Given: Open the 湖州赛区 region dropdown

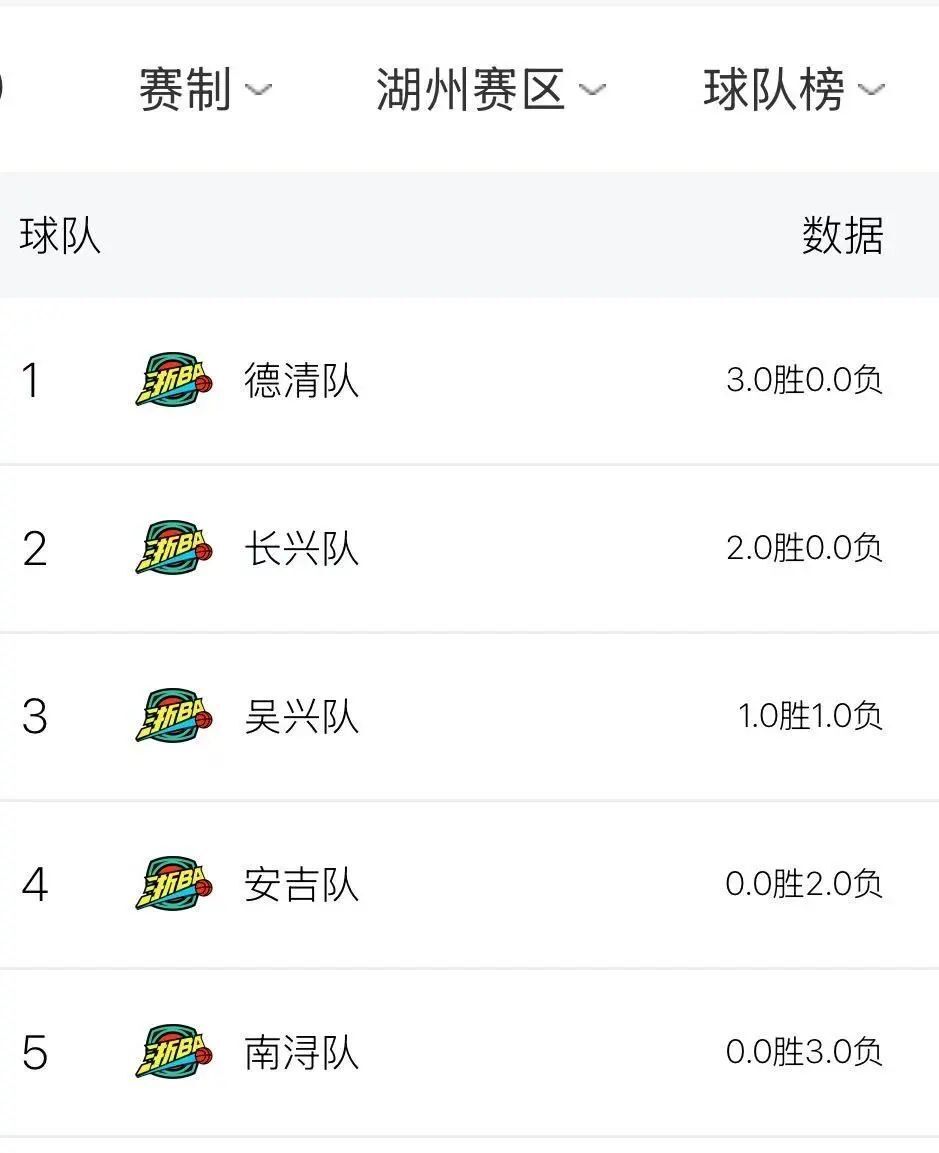Looking at the screenshot, I should click(491, 90).
